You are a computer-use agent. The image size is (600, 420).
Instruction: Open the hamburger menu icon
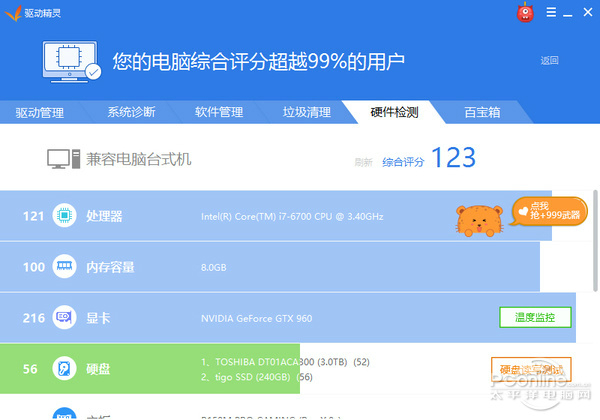tap(551, 12)
